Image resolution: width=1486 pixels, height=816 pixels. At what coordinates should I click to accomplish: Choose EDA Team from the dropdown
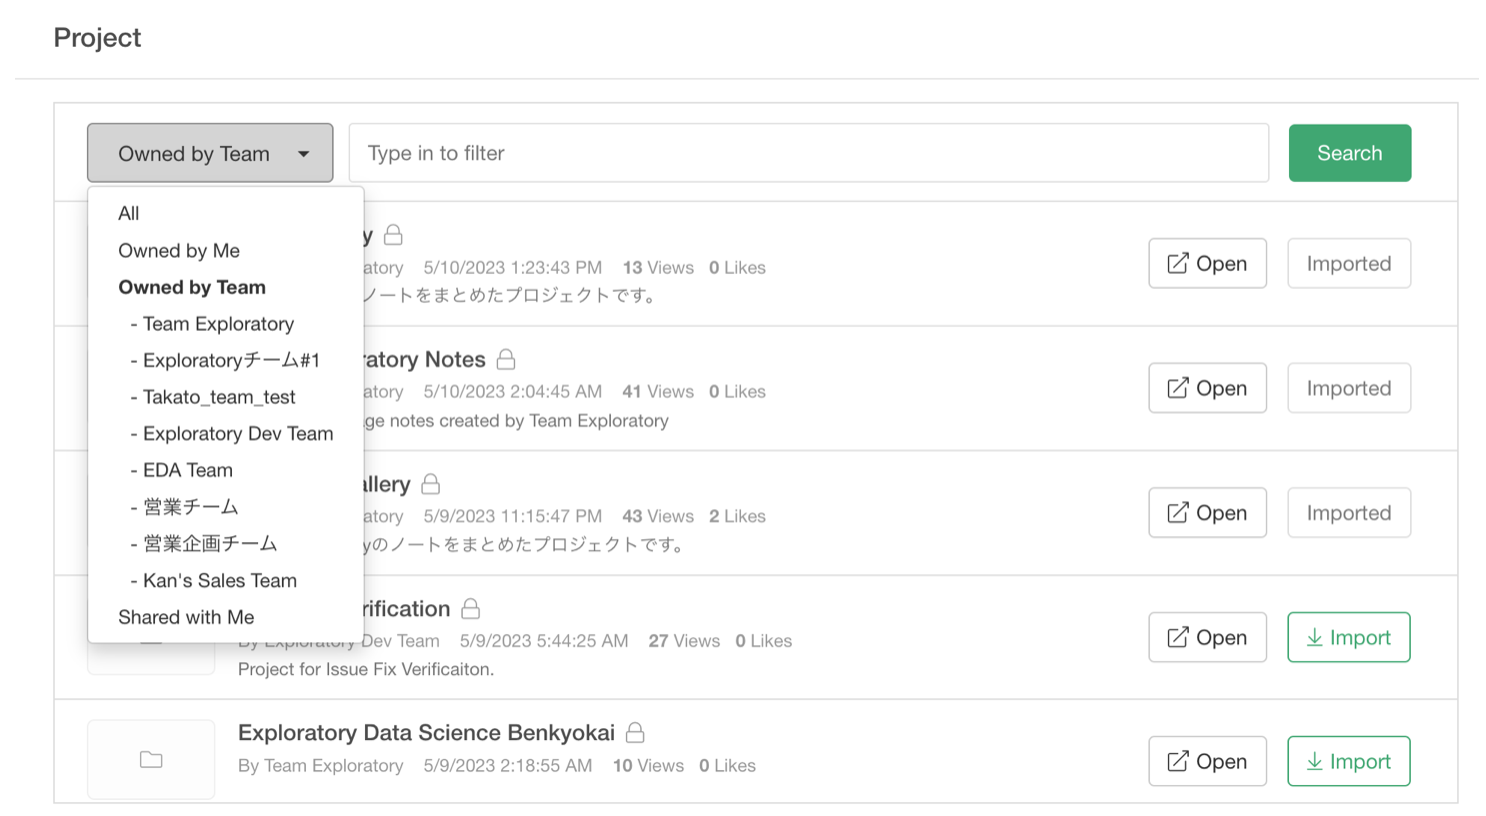pyautogui.click(x=188, y=470)
